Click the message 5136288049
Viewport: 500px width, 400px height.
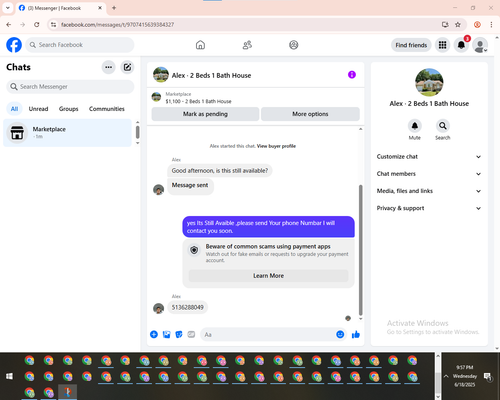coord(188,307)
